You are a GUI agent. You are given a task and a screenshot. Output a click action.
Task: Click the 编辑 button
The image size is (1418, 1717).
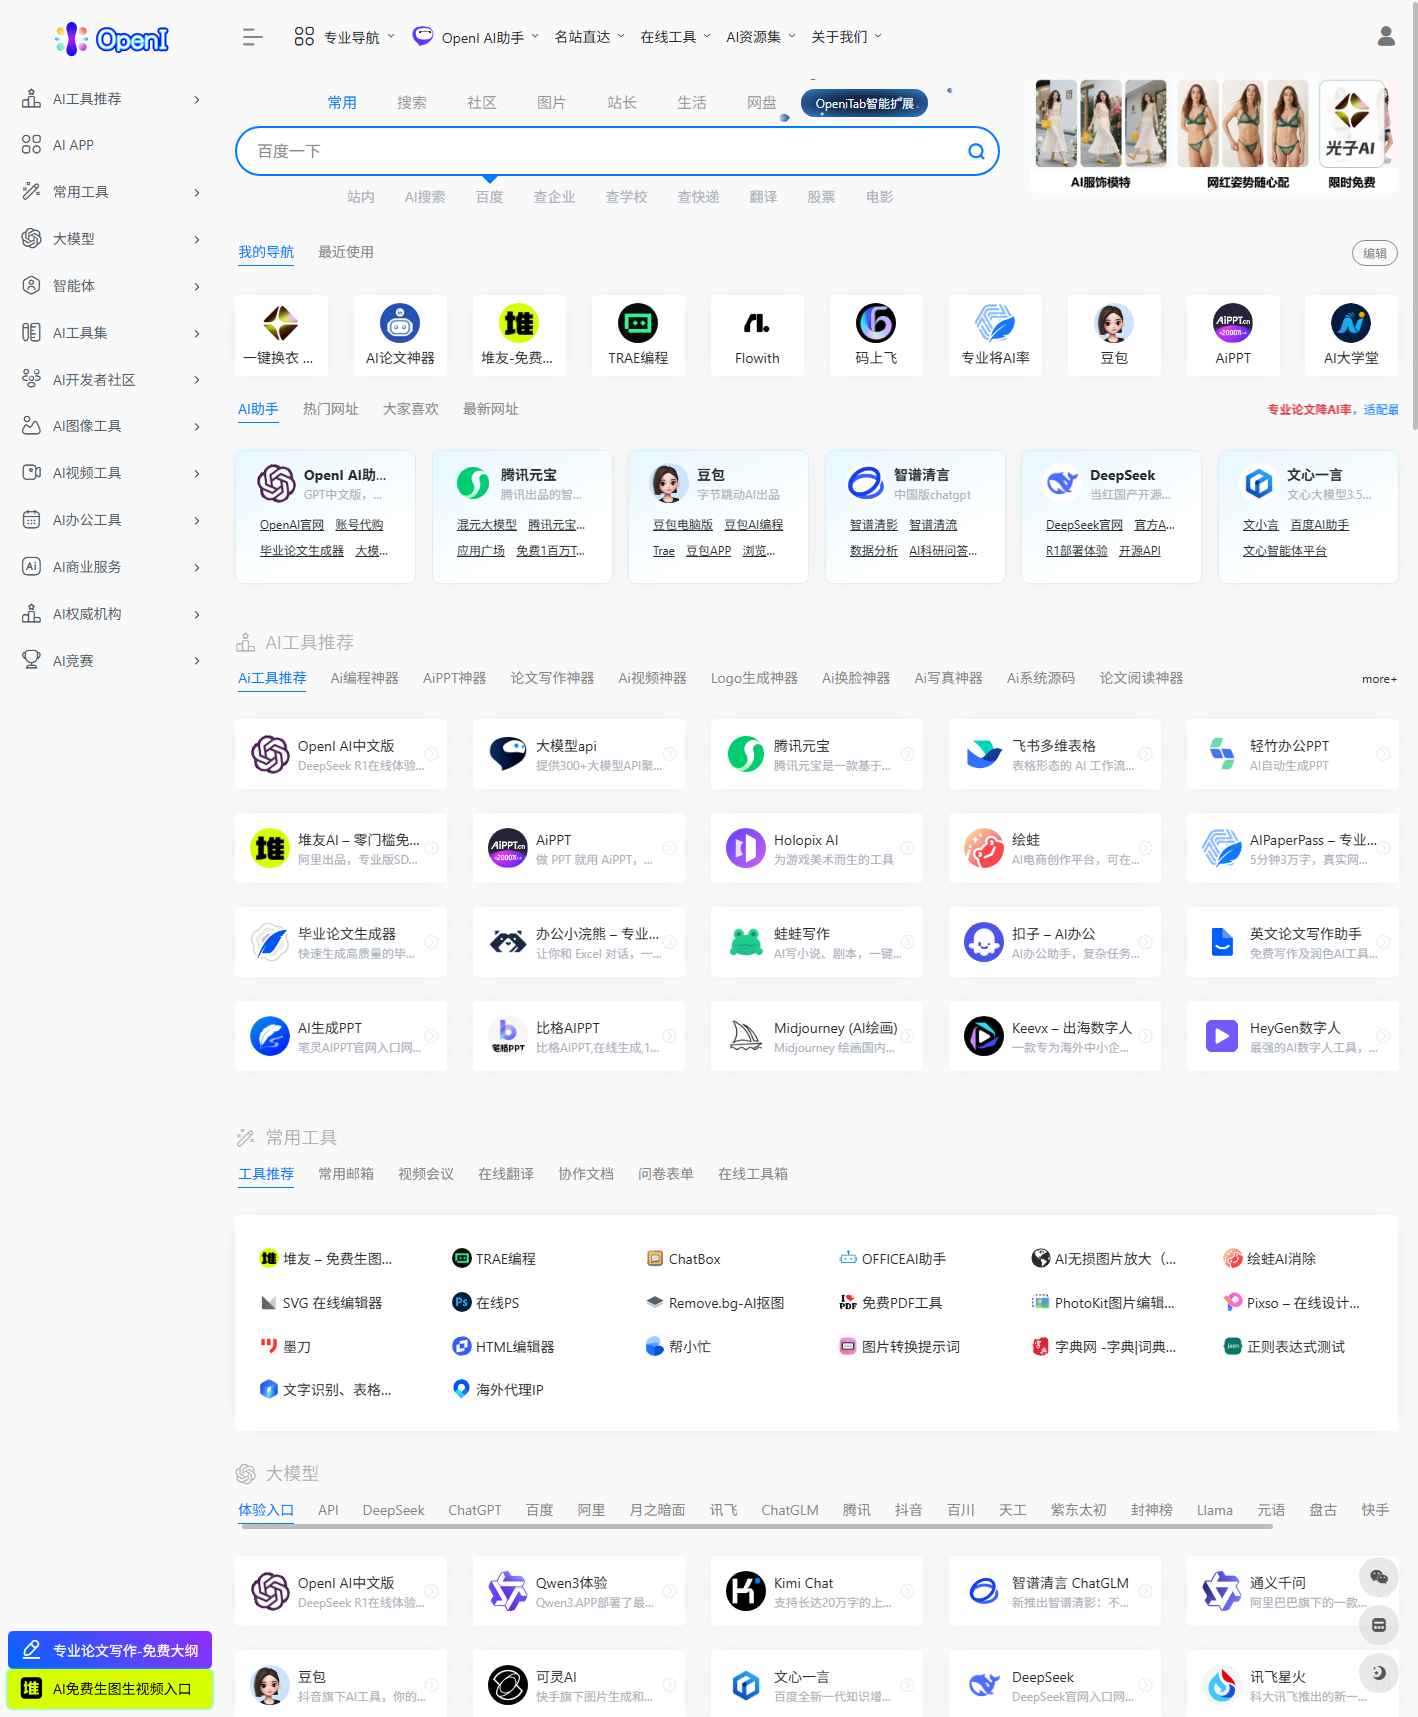pos(1374,253)
